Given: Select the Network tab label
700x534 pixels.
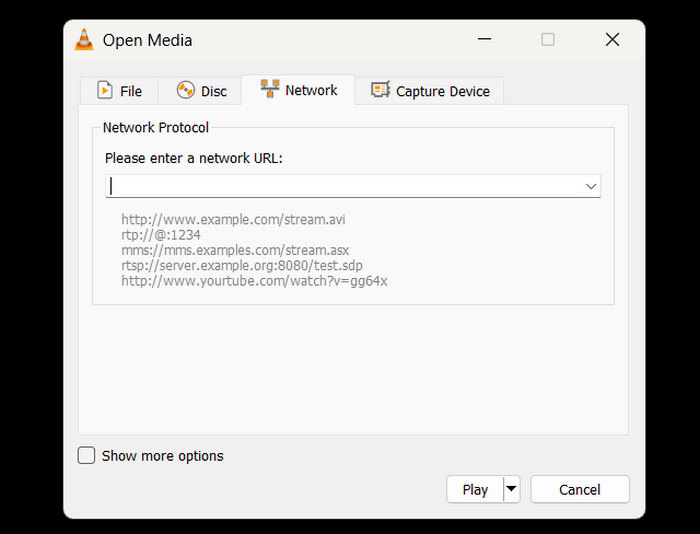Looking at the screenshot, I should coord(311,90).
